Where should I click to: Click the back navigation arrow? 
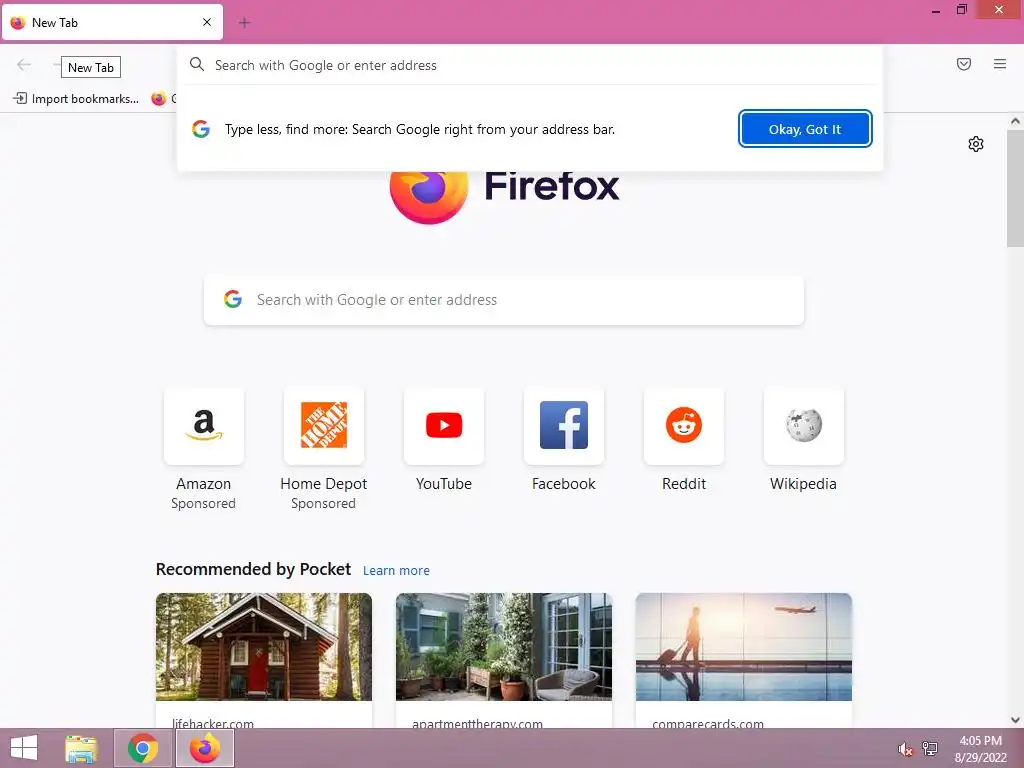[24, 64]
